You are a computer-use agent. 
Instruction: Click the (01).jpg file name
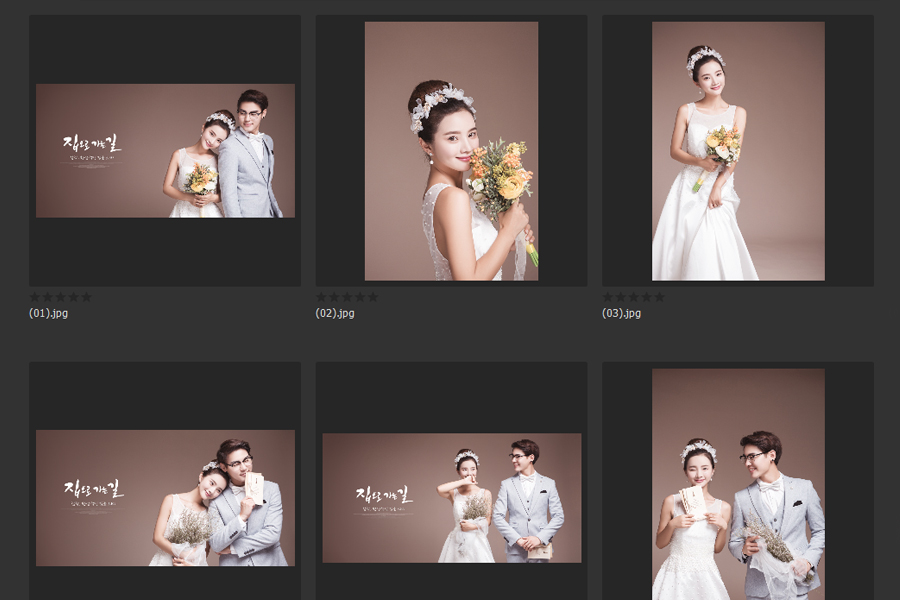(48, 313)
